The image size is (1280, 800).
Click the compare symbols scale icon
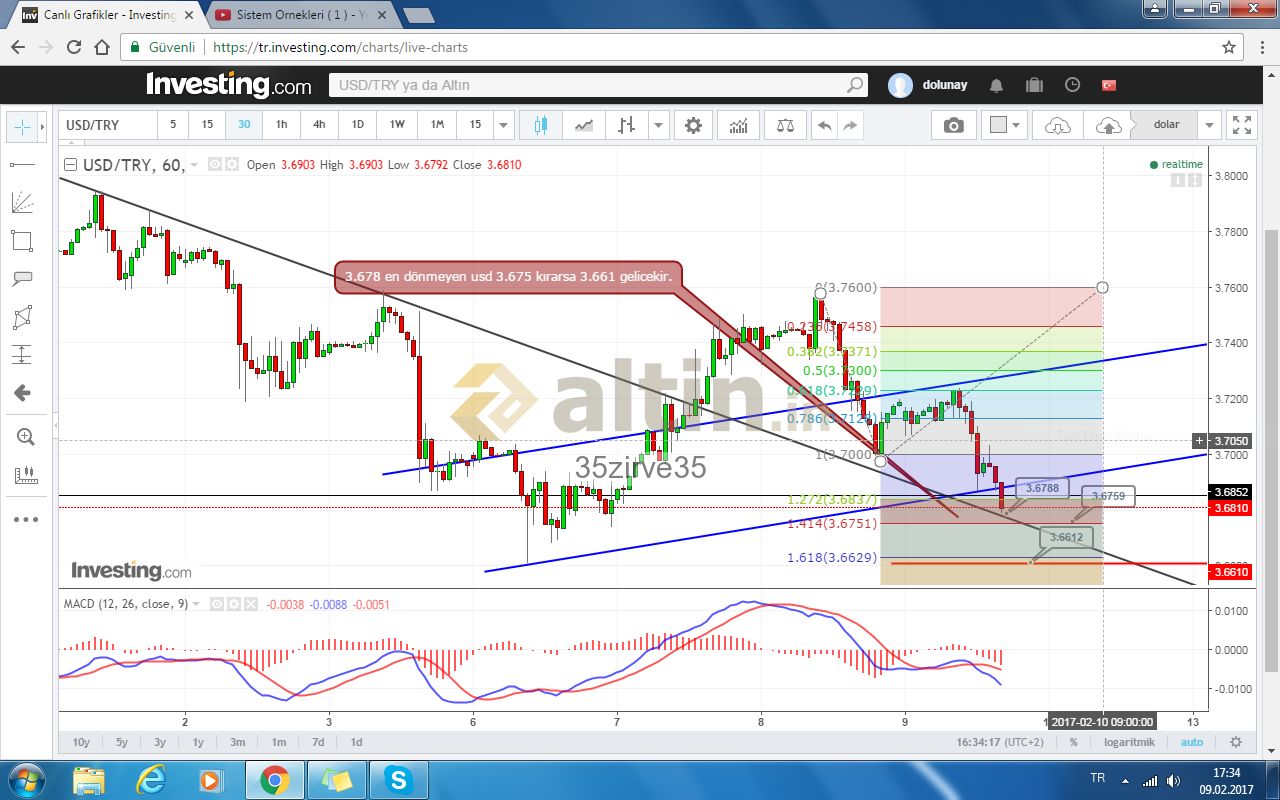point(786,125)
